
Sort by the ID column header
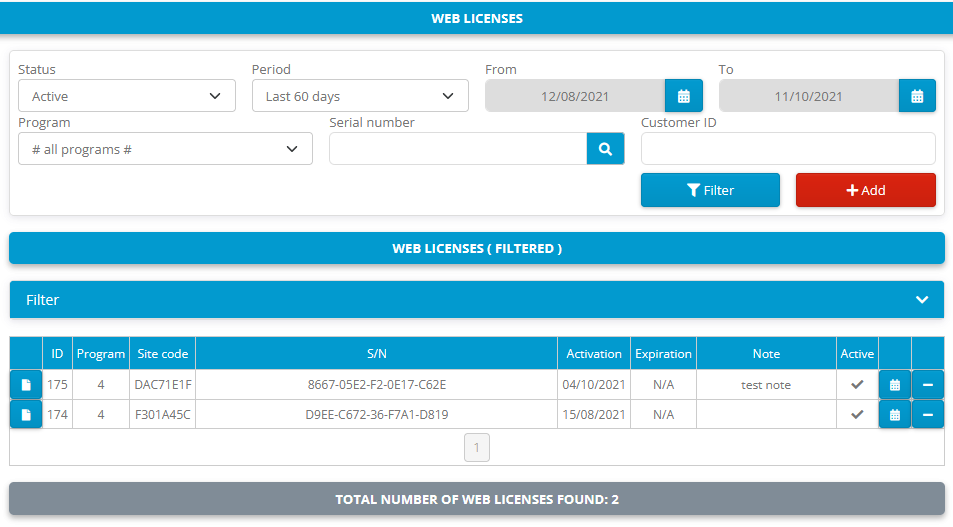(57, 354)
